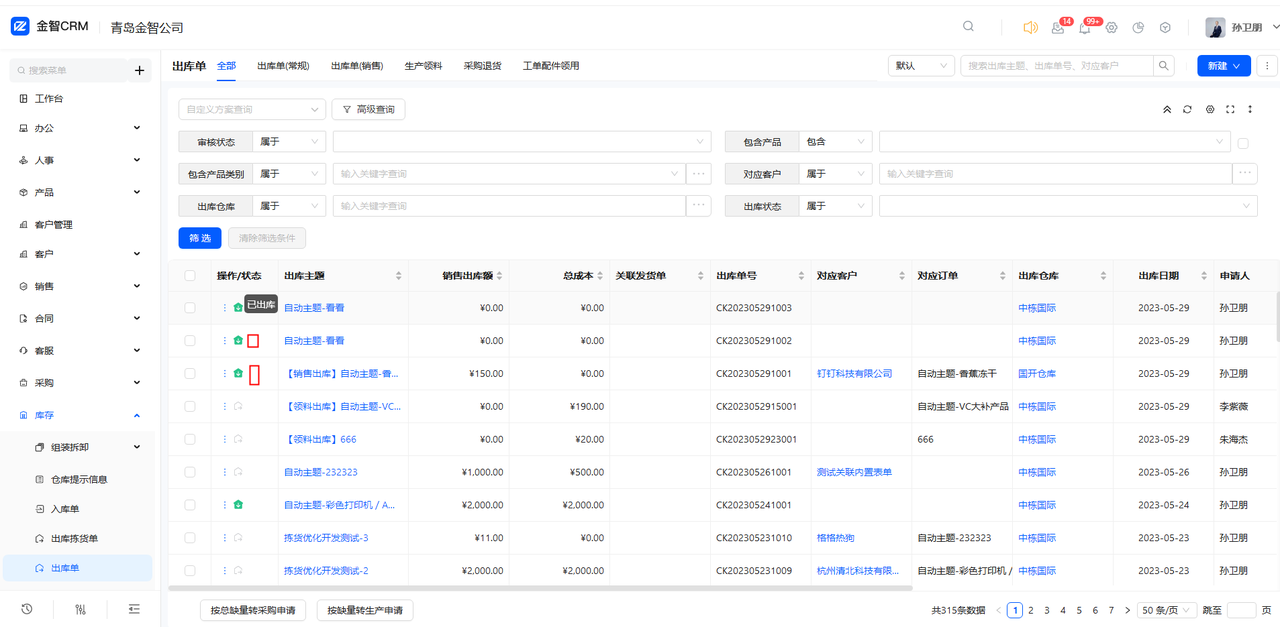
Task: Go to page 2 in pagination
Action: tap(1031, 610)
